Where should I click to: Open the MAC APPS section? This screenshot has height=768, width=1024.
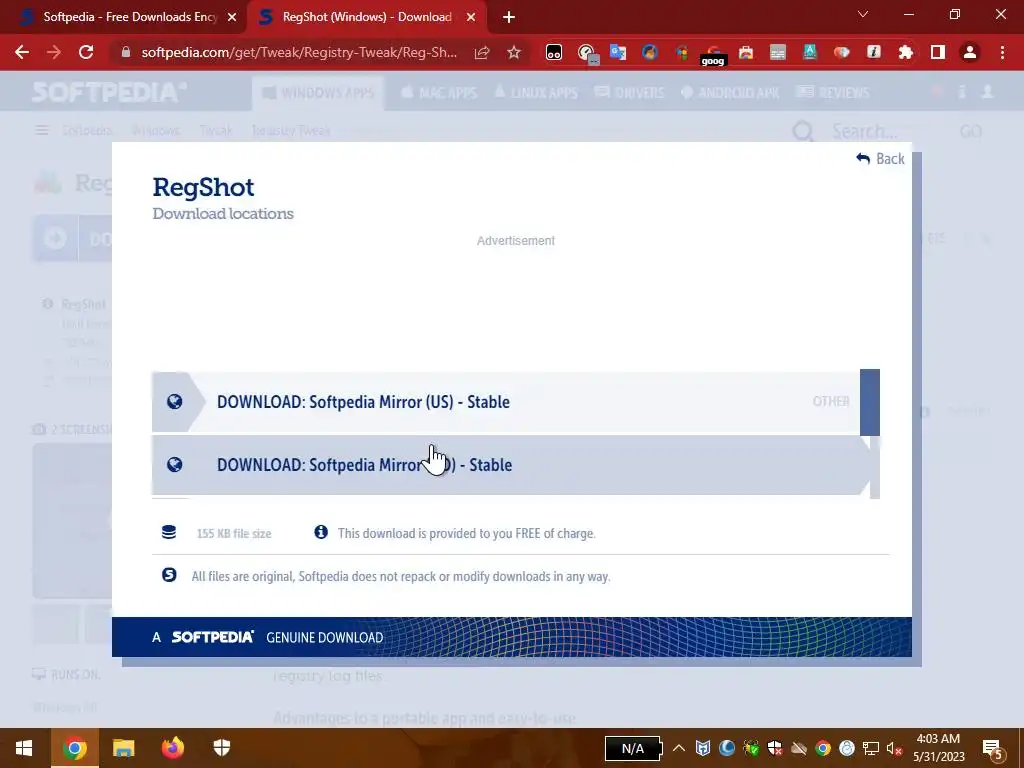click(x=439, y=93)
